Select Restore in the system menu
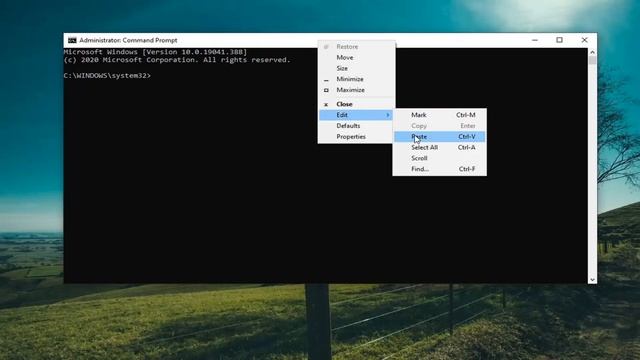 (356, 47)
